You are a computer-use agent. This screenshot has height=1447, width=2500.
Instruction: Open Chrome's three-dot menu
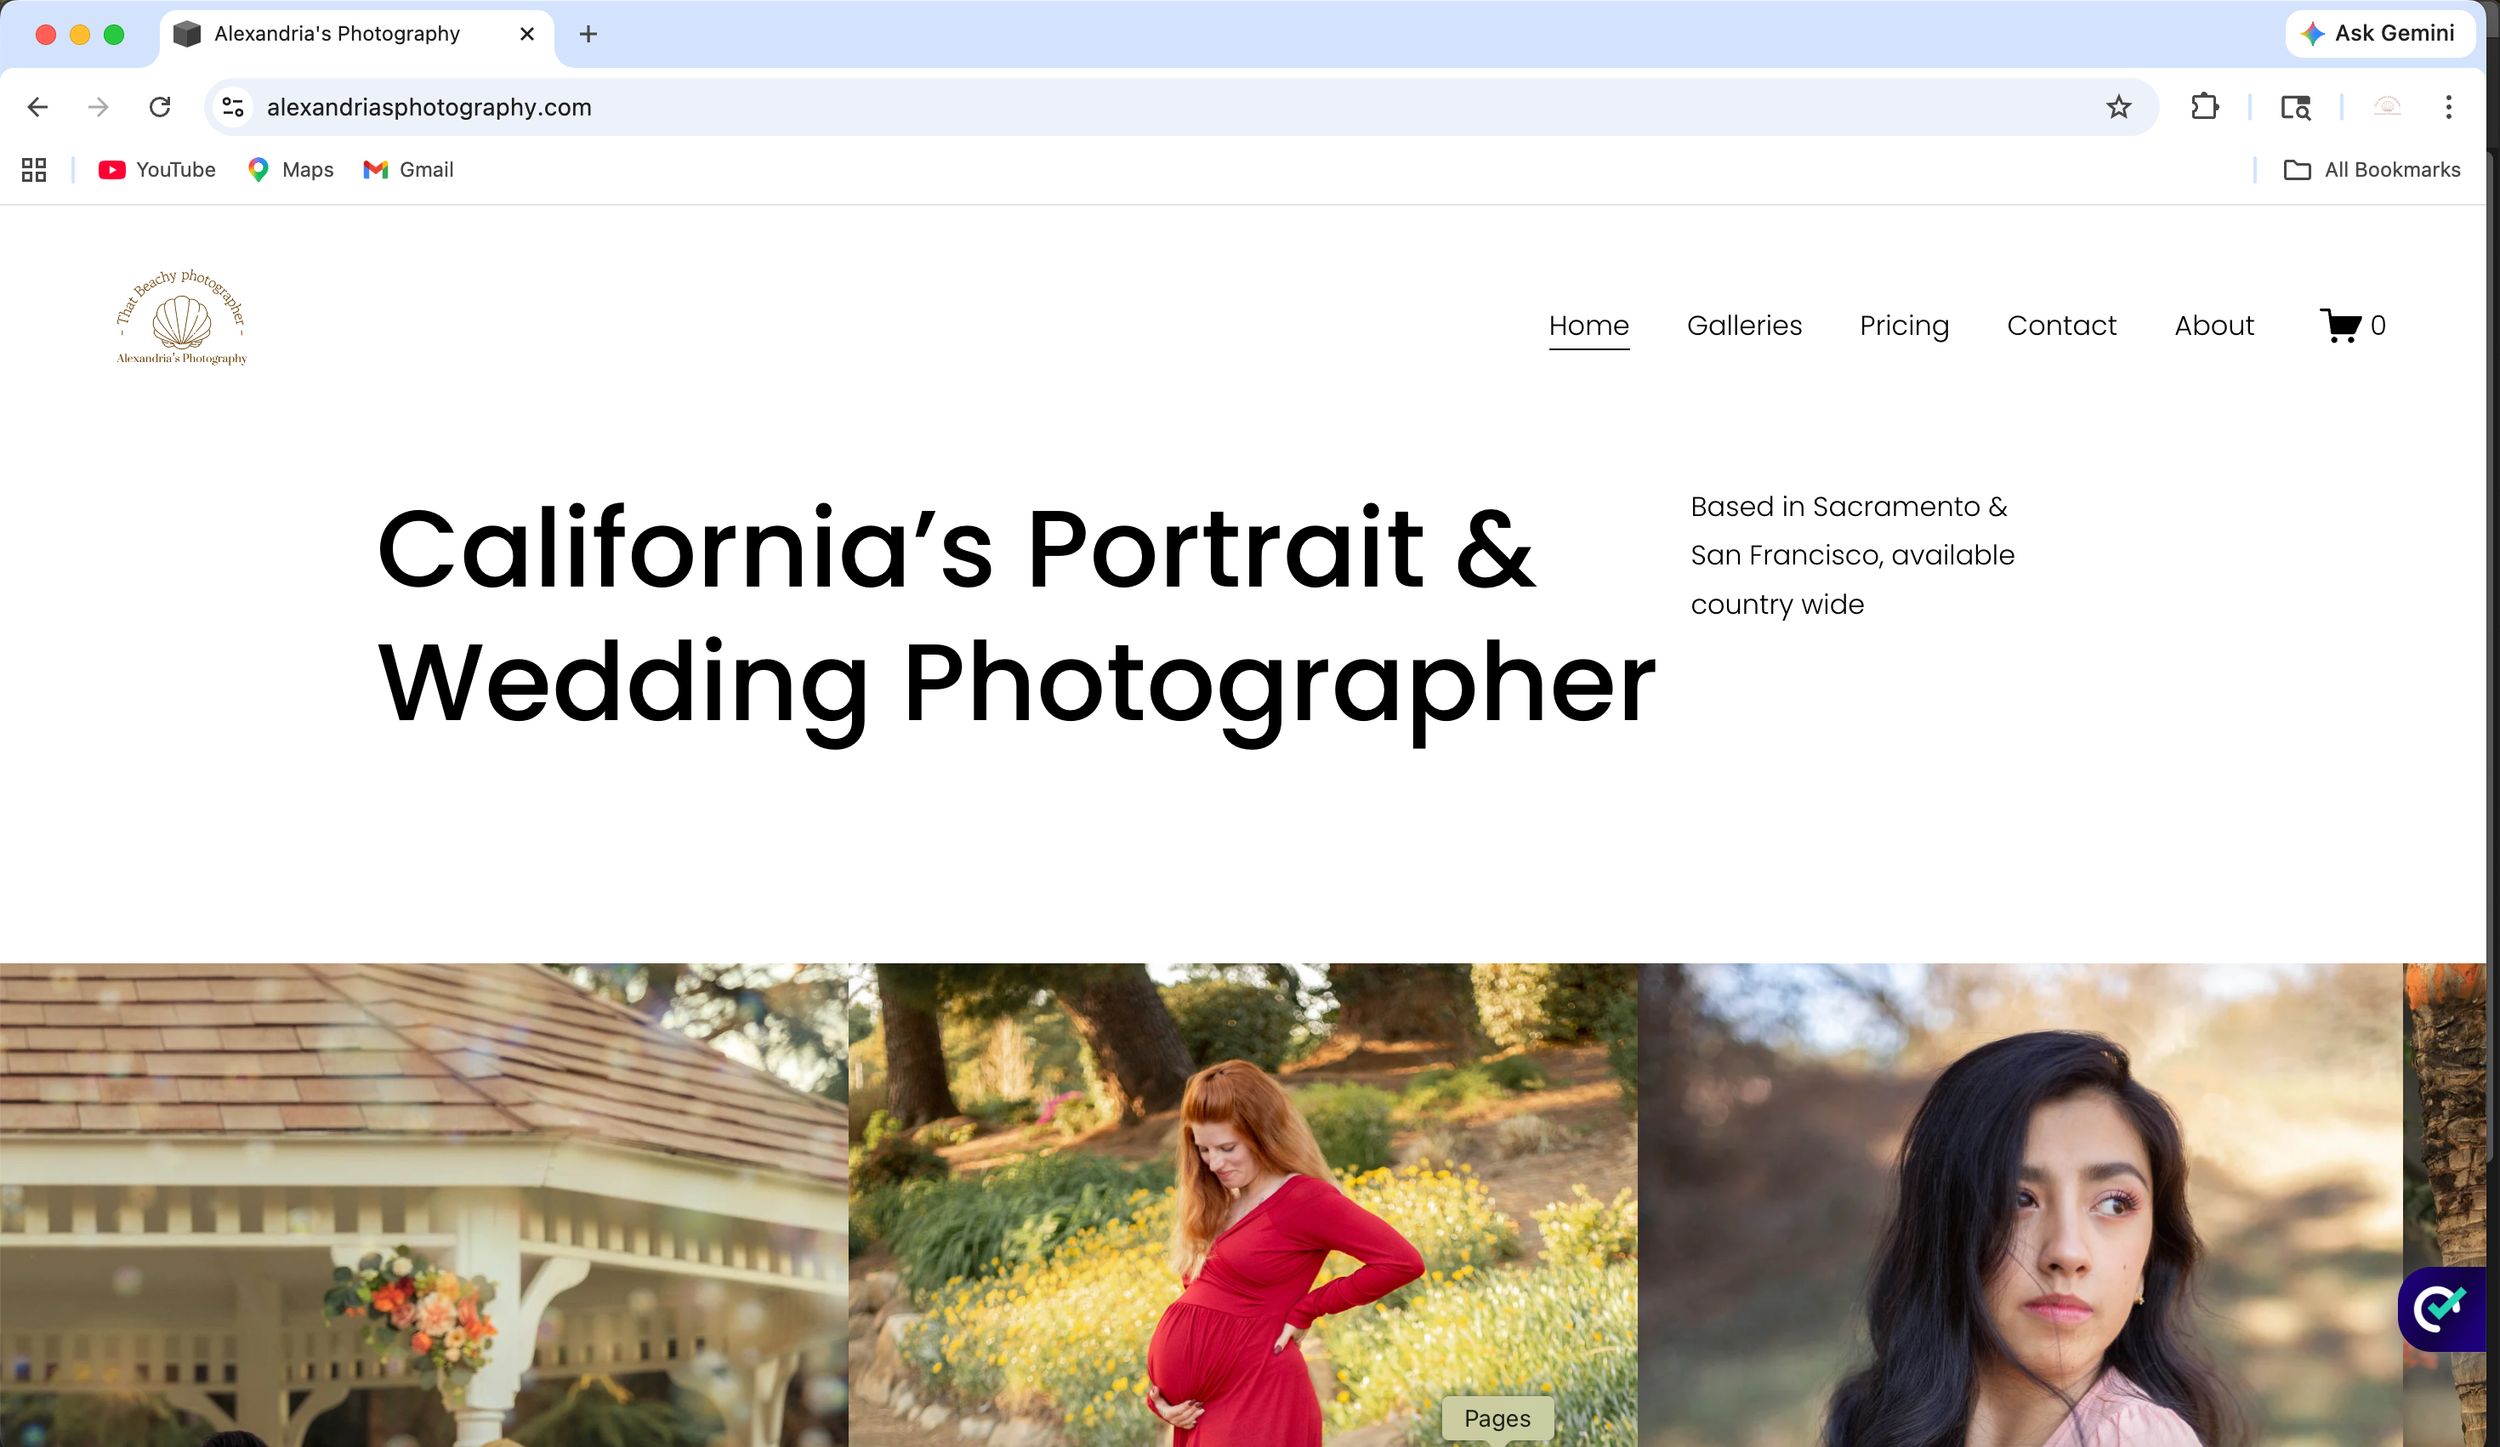click(2448, 107)
